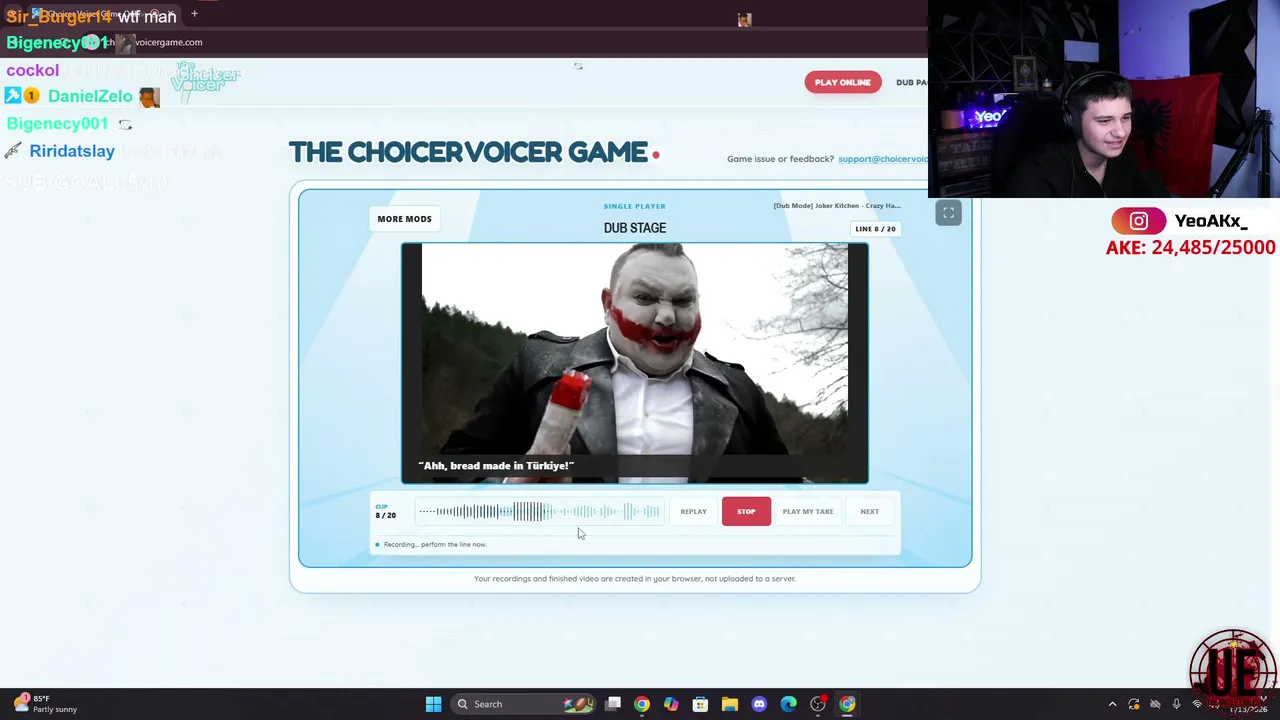Click the 'Joker Kitchen' dub mode title
Image resolution: width=1280 pixels, height=720 pixels.
coord(837,206)
